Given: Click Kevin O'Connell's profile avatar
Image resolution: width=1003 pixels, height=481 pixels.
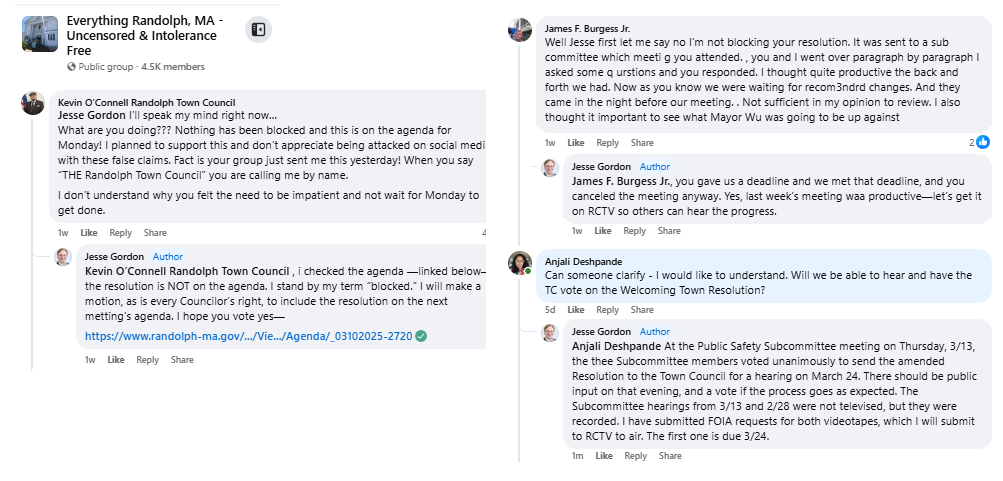Looking at the screenshot, I should [x=33, y=103].
